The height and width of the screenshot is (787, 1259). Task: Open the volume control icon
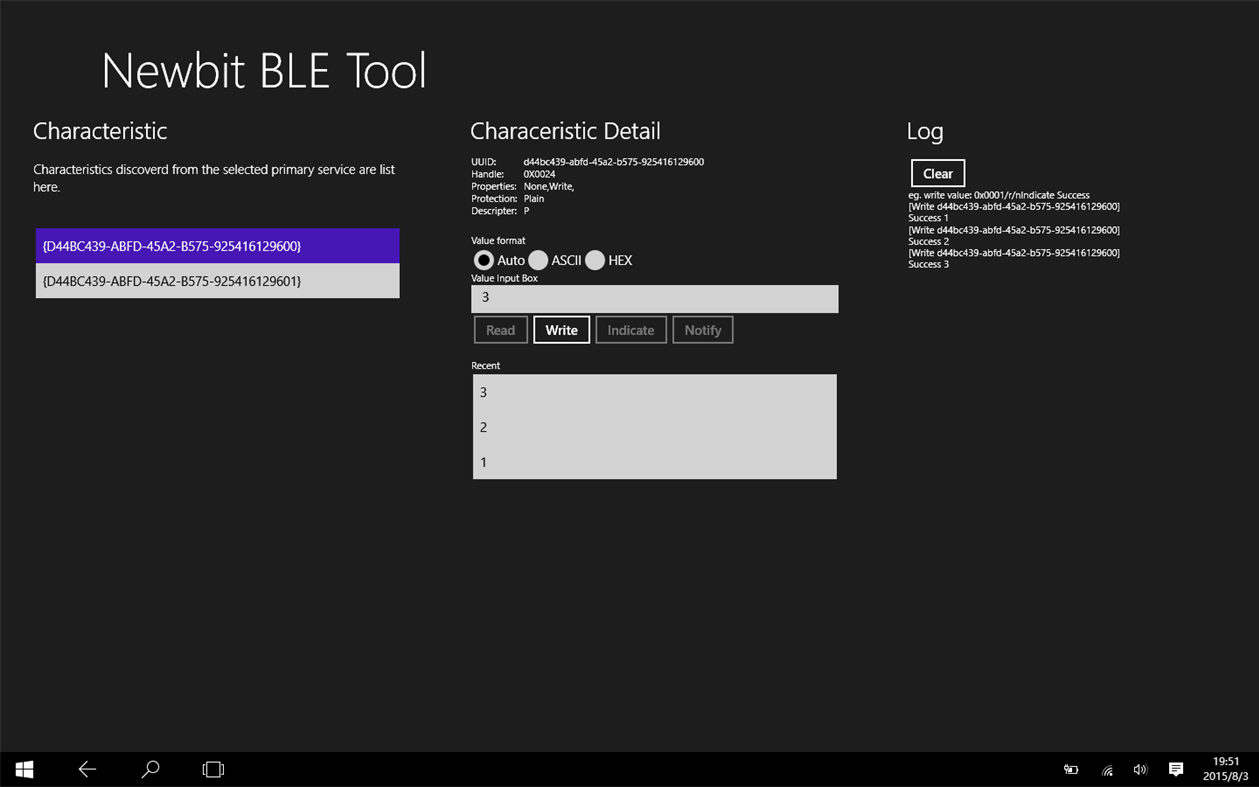[x=1140, y=769]
